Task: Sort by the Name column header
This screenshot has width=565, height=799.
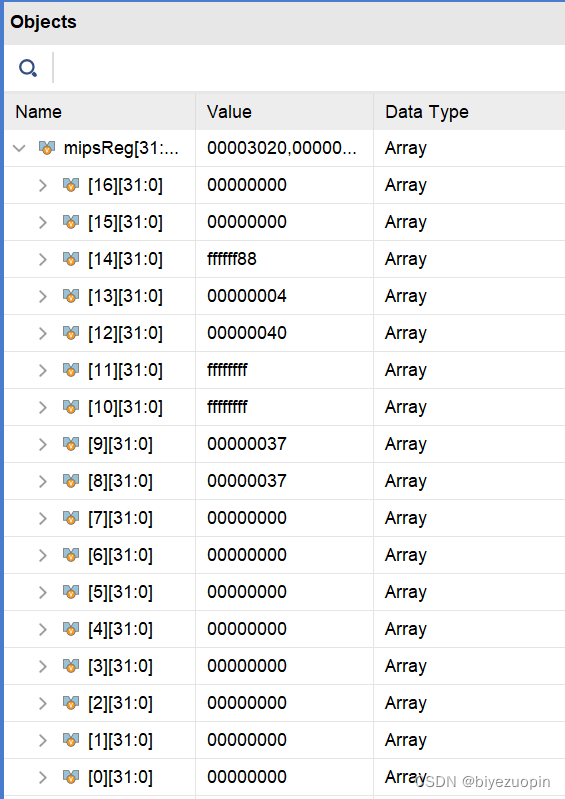Action: tap(100, 112)
